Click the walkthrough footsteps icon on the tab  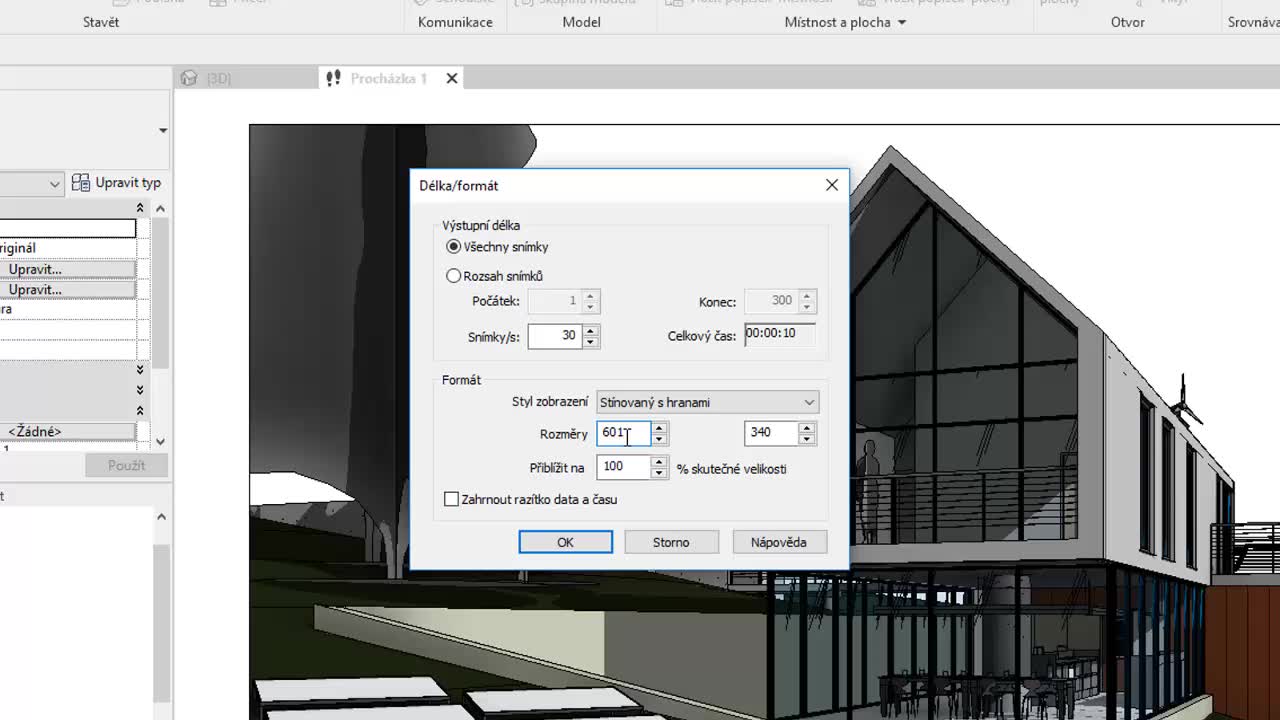(333, 78)
